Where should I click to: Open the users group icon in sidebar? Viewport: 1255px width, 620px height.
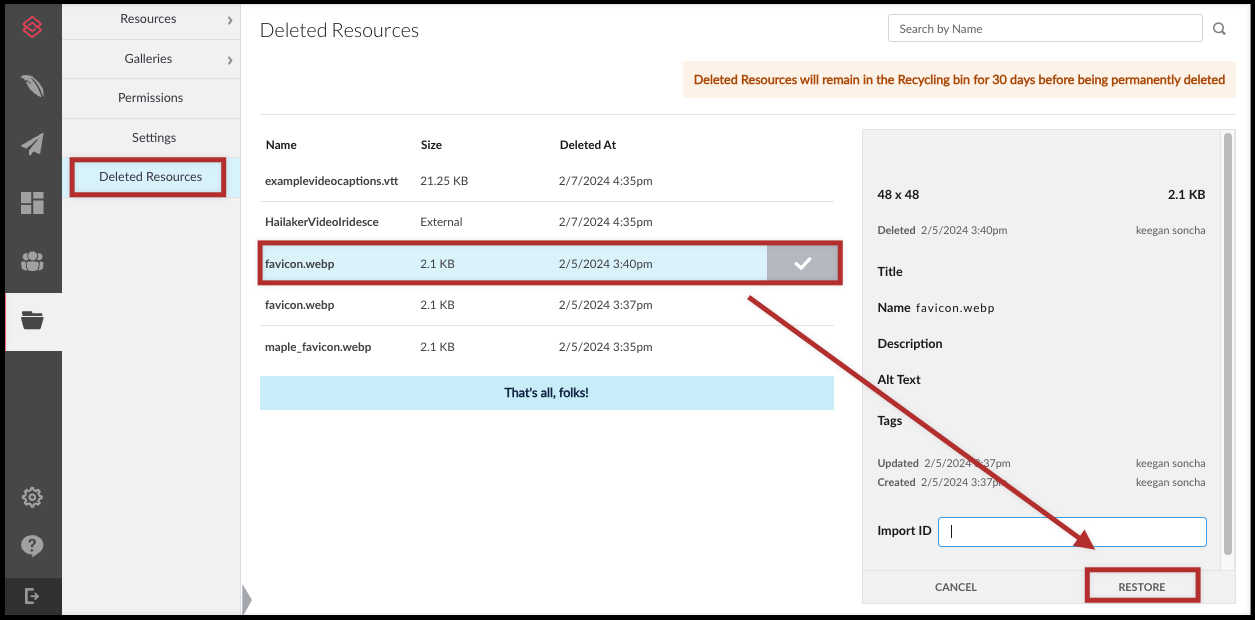point(32,262)
